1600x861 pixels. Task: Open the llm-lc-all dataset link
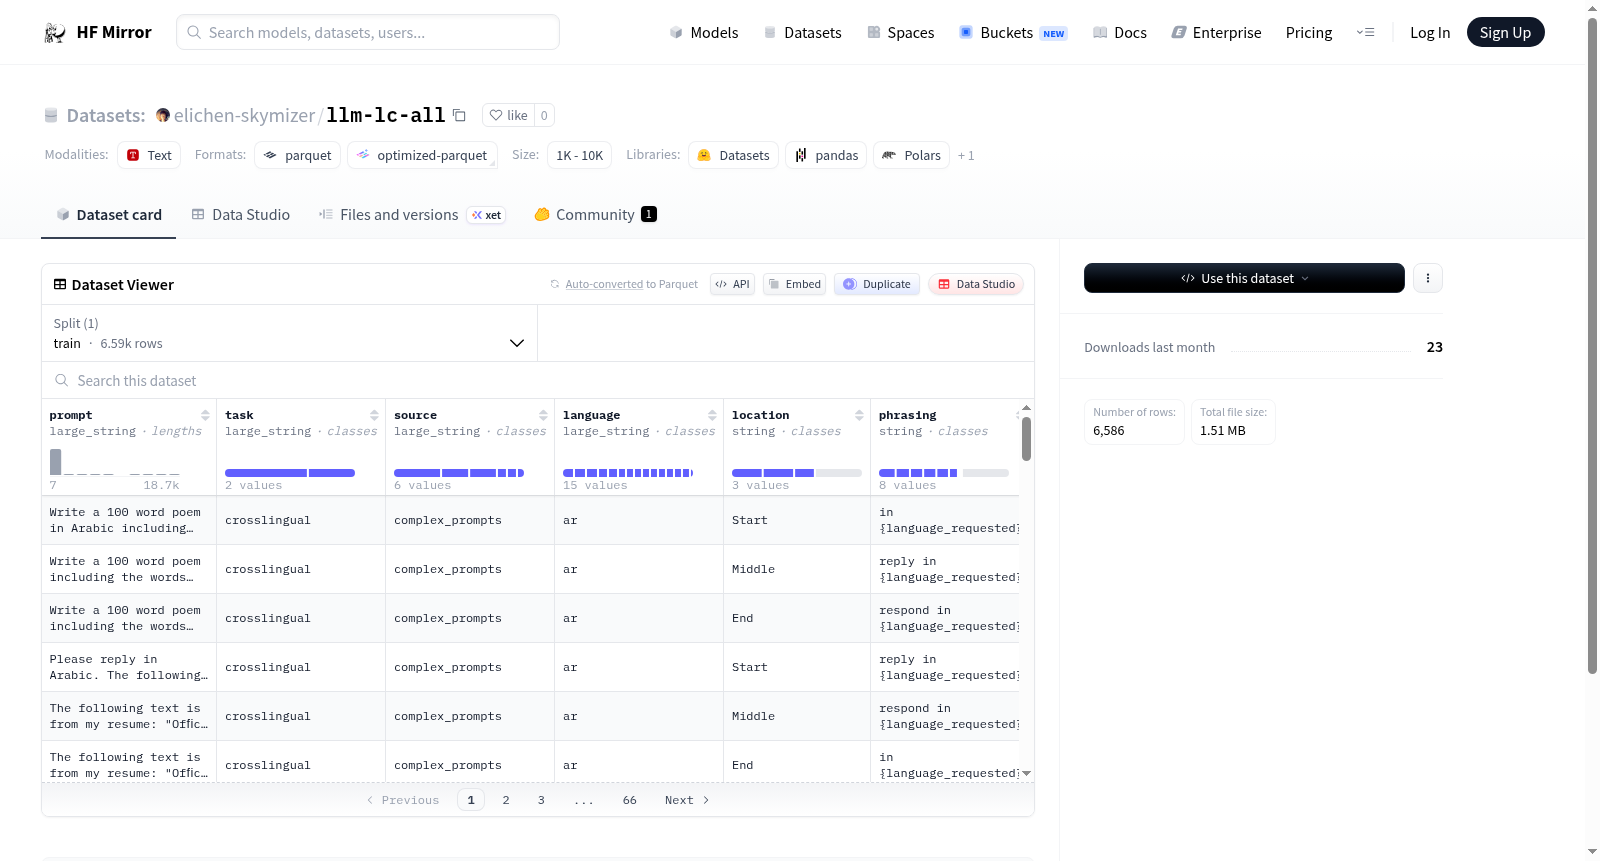tap(386, 115)
